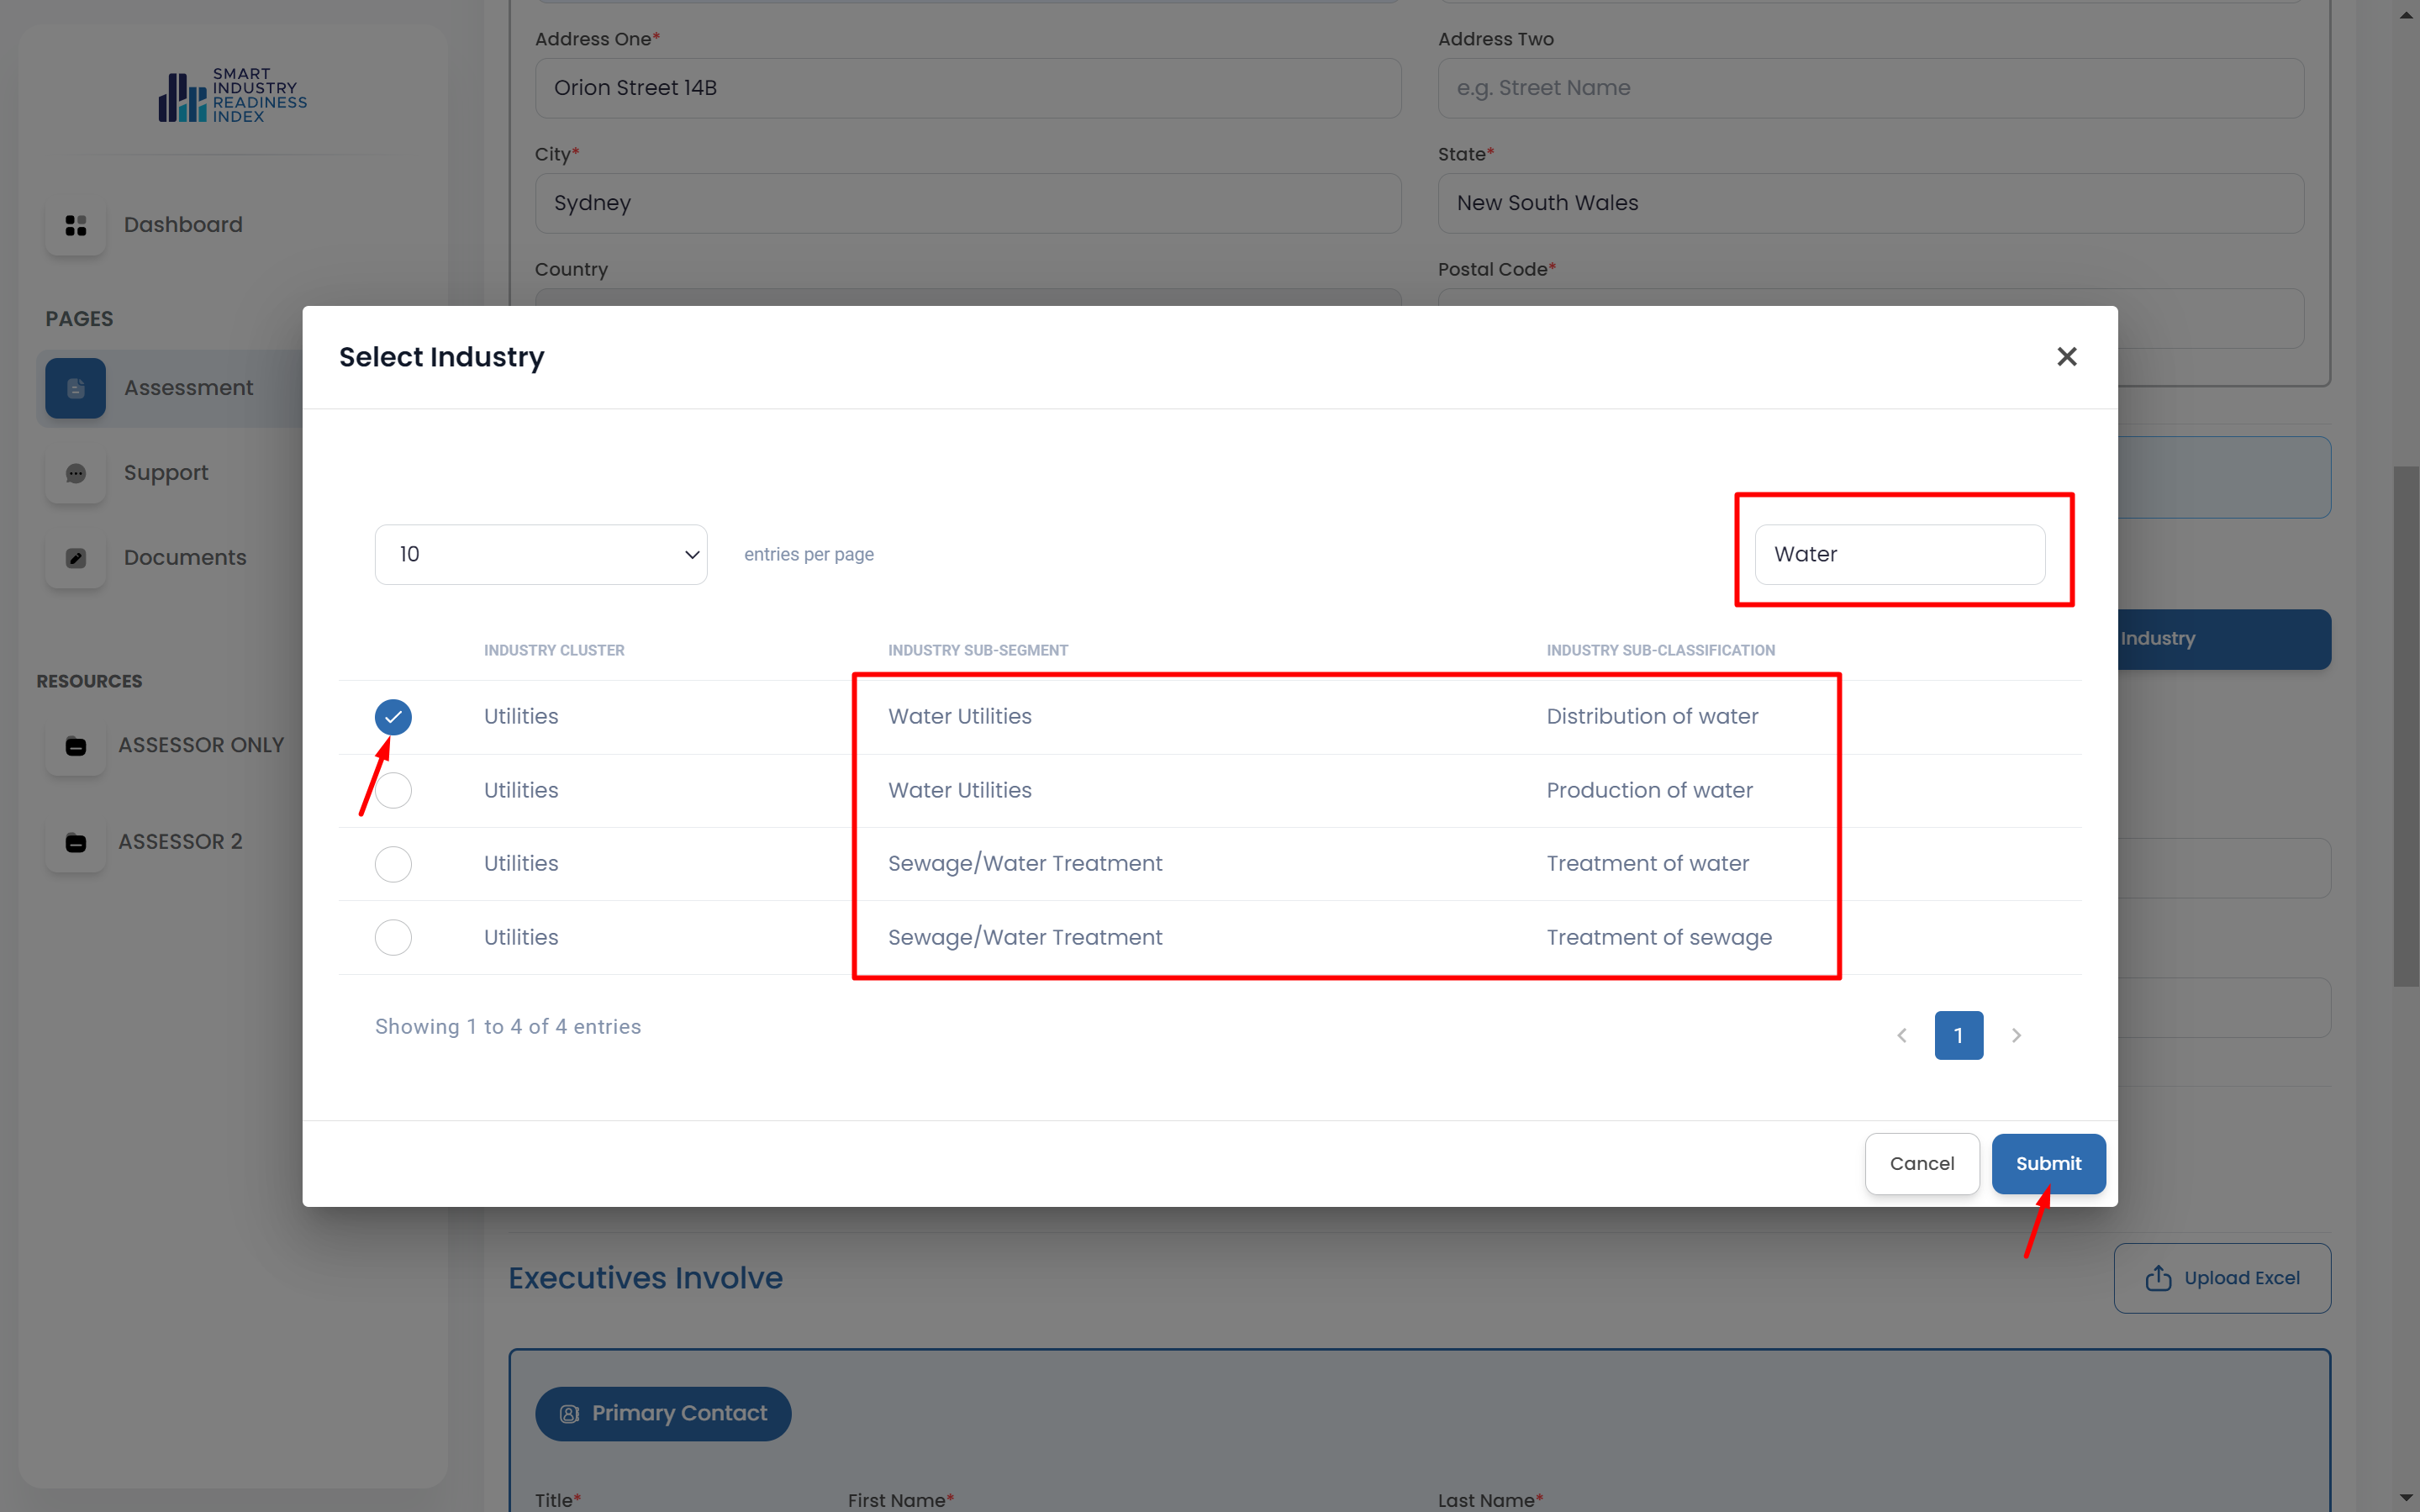Viewport: 2420px width, 1512px height.
Task: Click the Assessment page icon
Action: (x=75, y=388)
